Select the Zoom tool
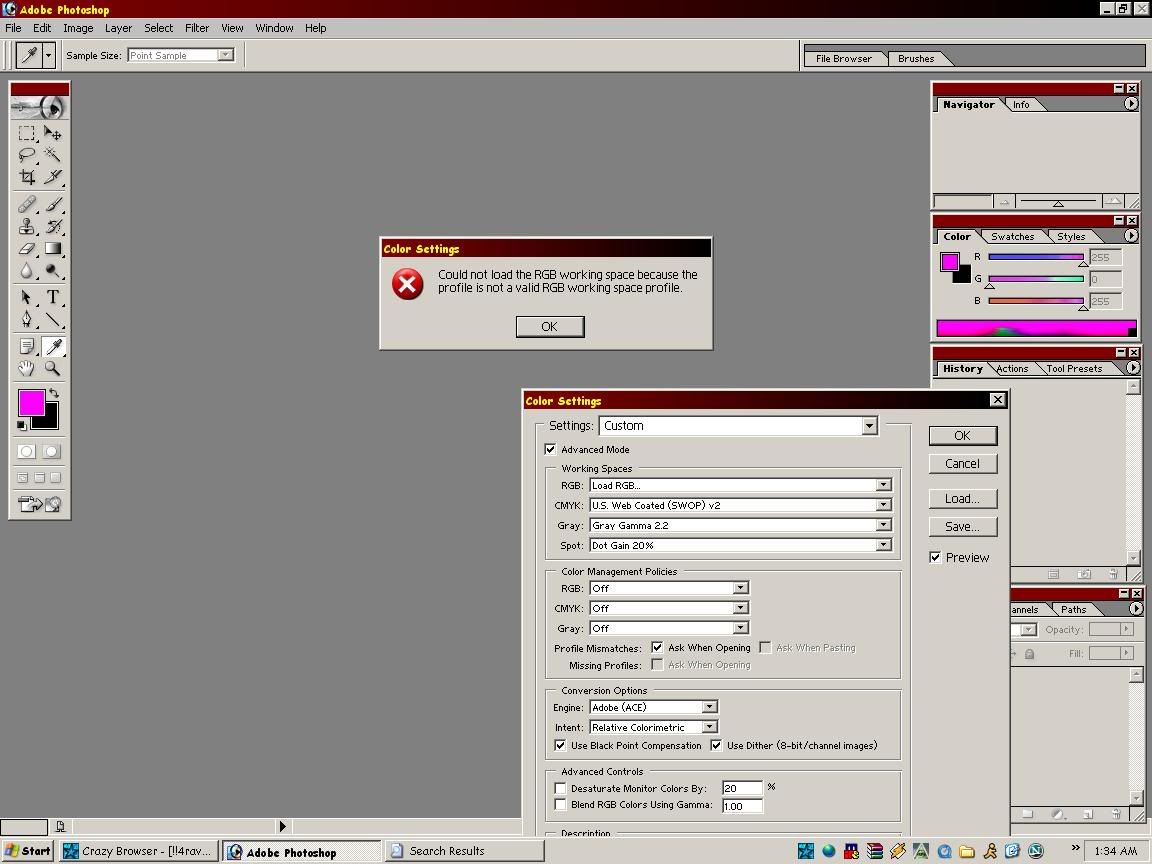This screenshot has width=1152, height=864. pyautogui.click(x=52, y=368)
